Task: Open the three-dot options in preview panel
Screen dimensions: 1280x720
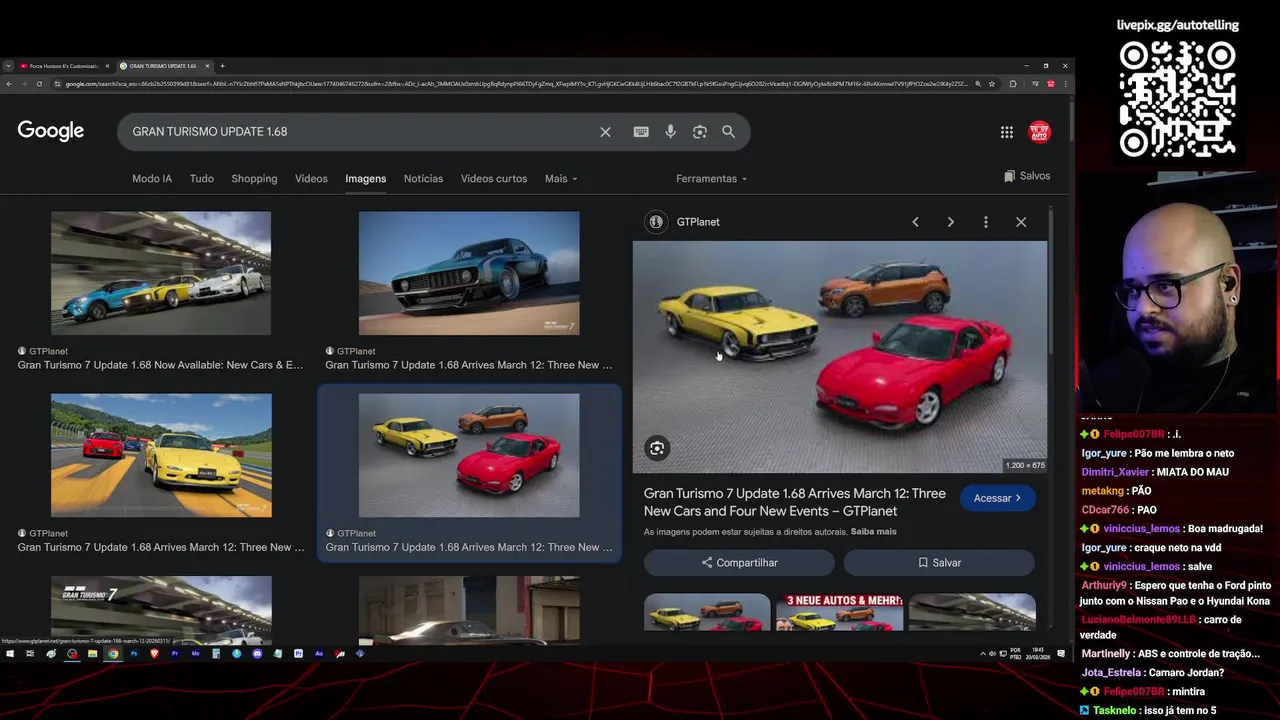Action: pos(986,222)
